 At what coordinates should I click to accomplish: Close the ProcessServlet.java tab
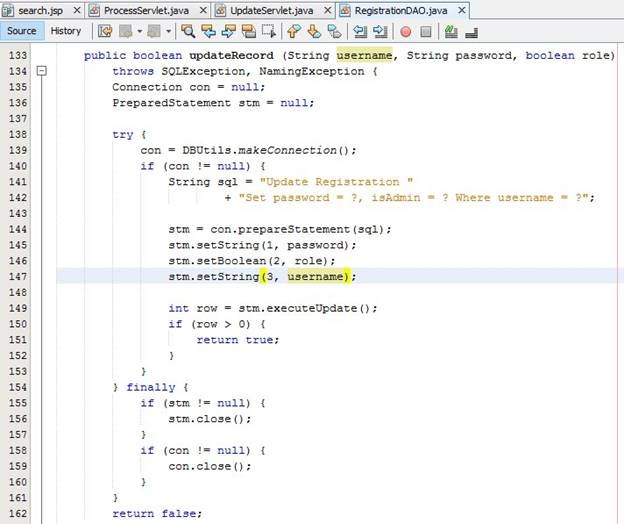203,10
